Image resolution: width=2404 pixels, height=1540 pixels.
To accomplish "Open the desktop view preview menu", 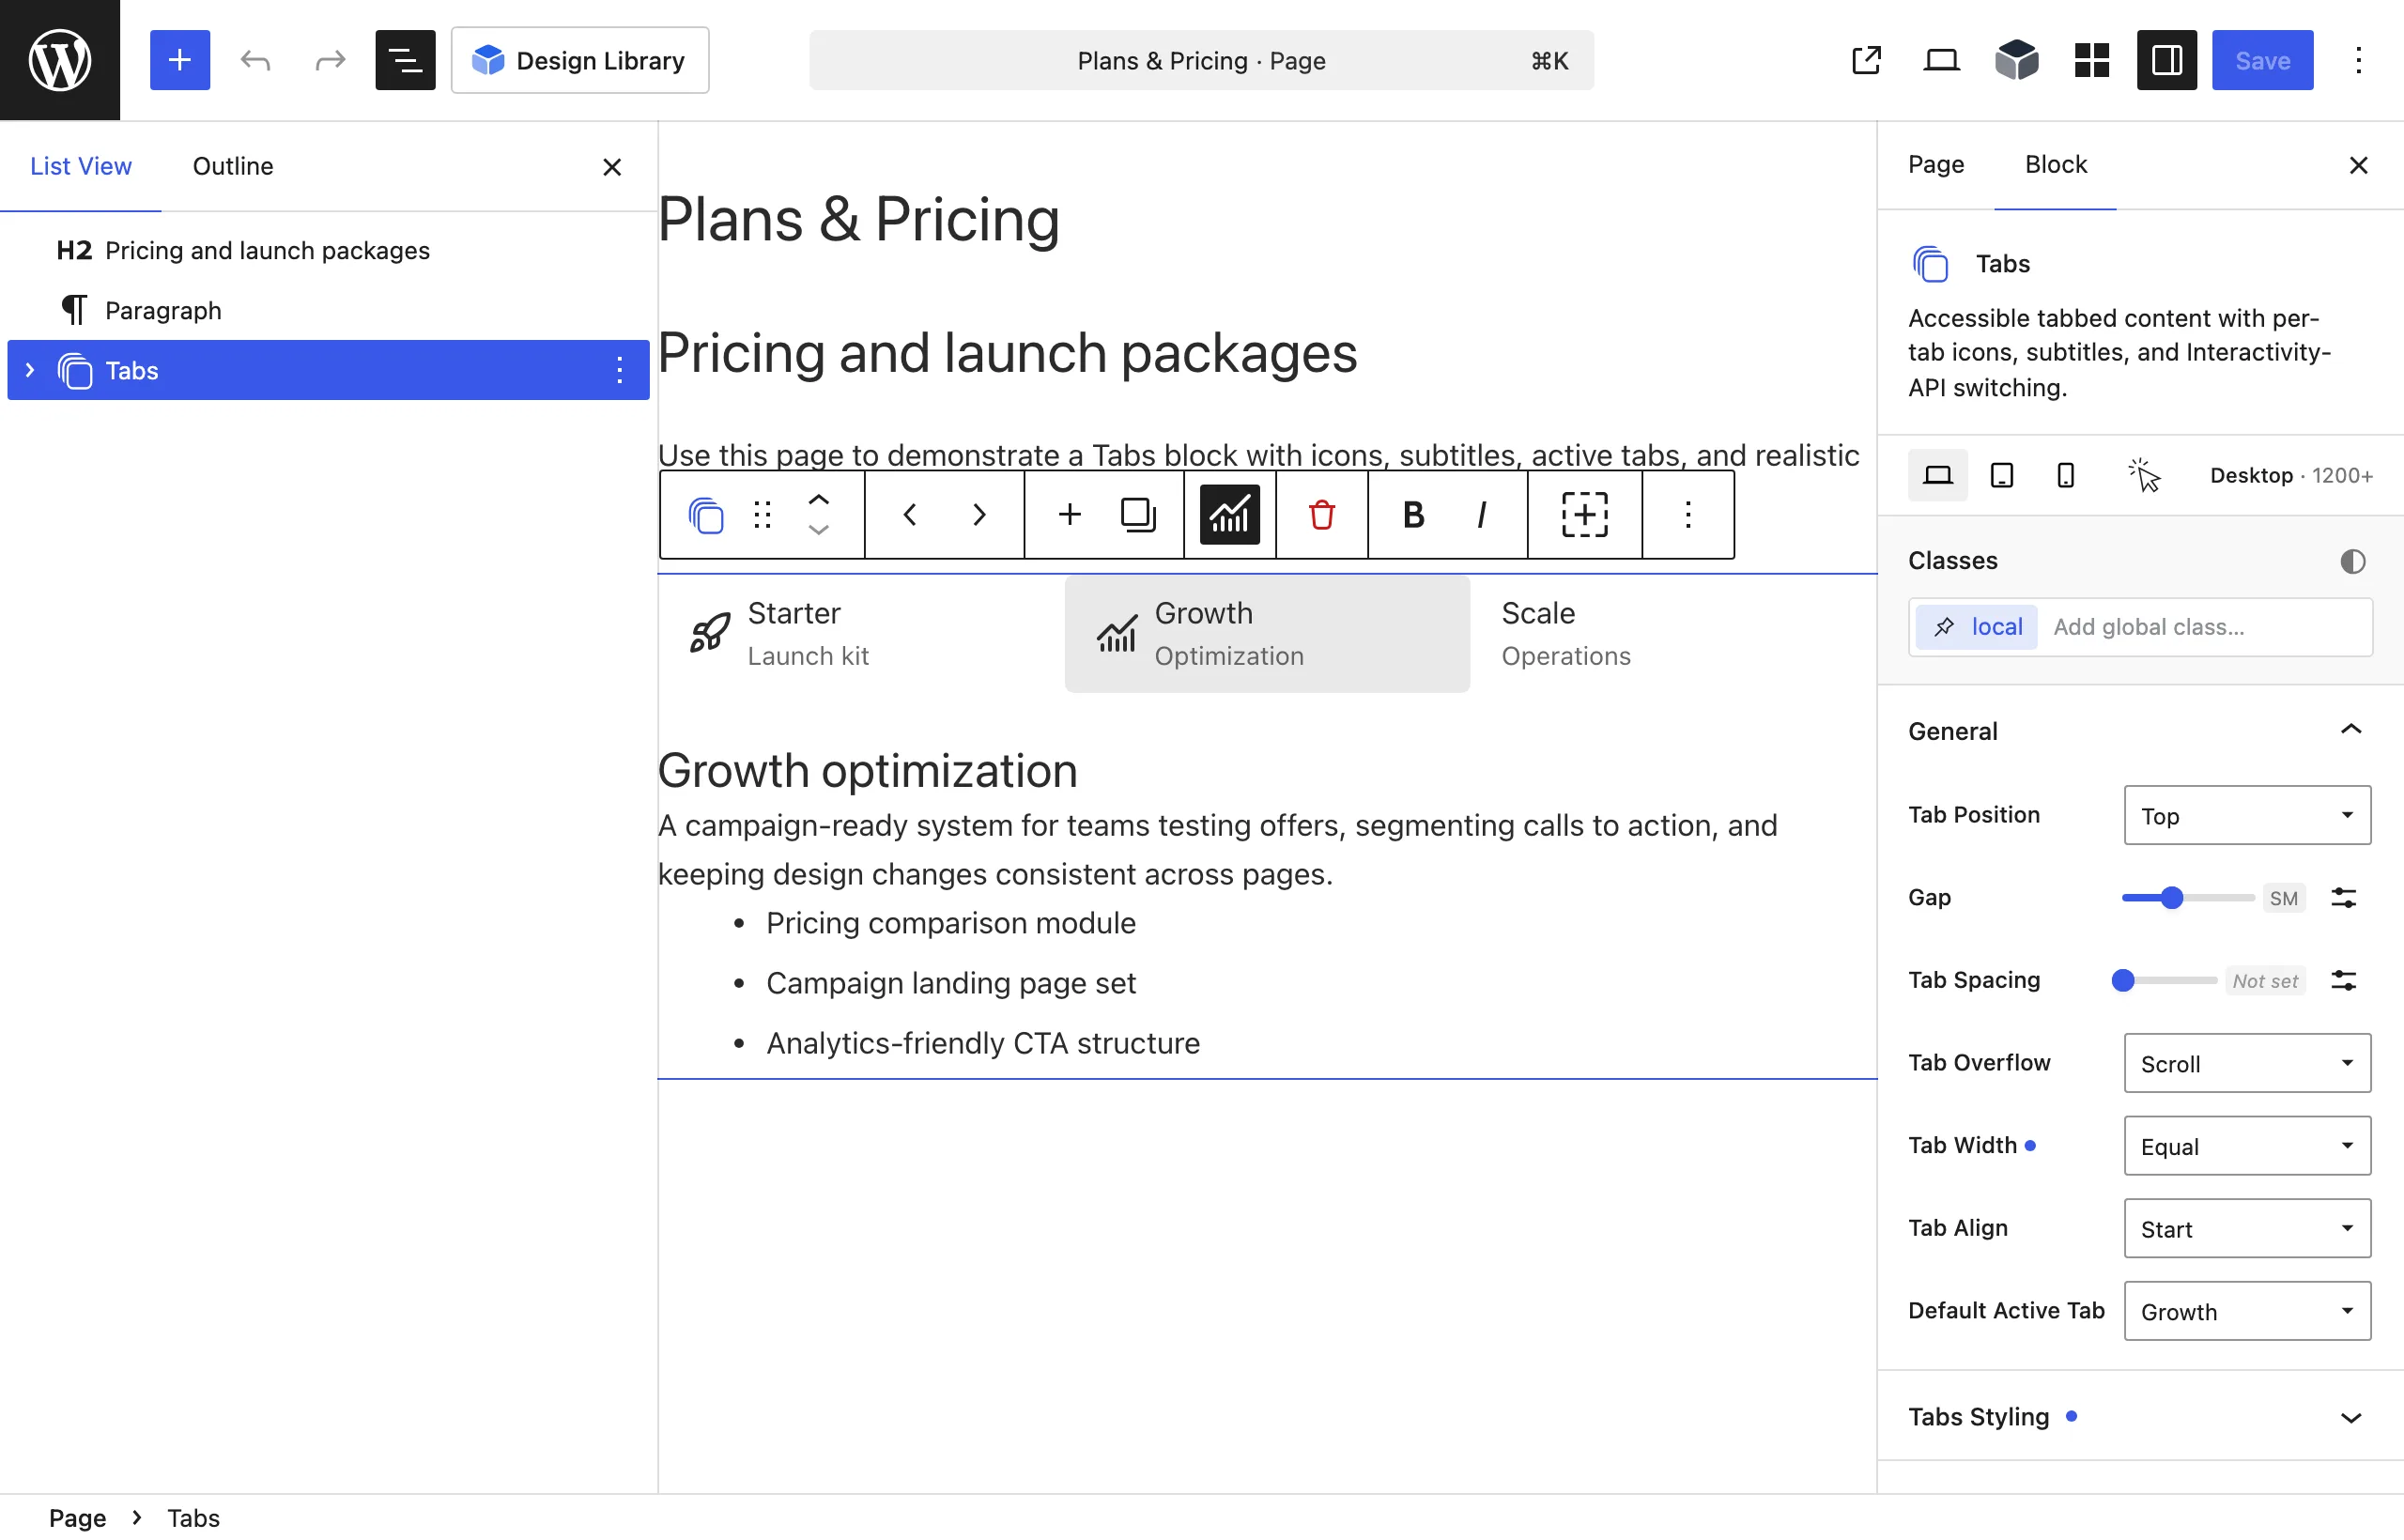I will pos(1941,60).
